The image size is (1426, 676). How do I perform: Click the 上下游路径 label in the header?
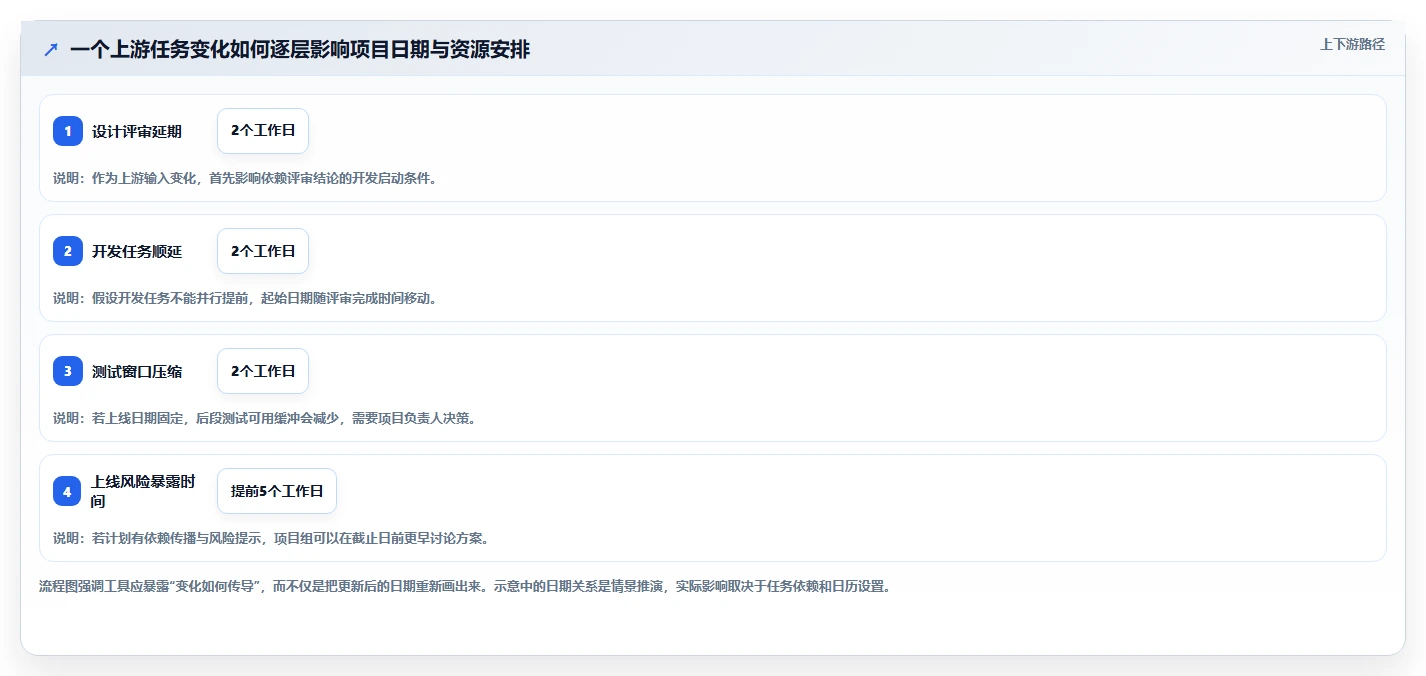(1352, 44)
